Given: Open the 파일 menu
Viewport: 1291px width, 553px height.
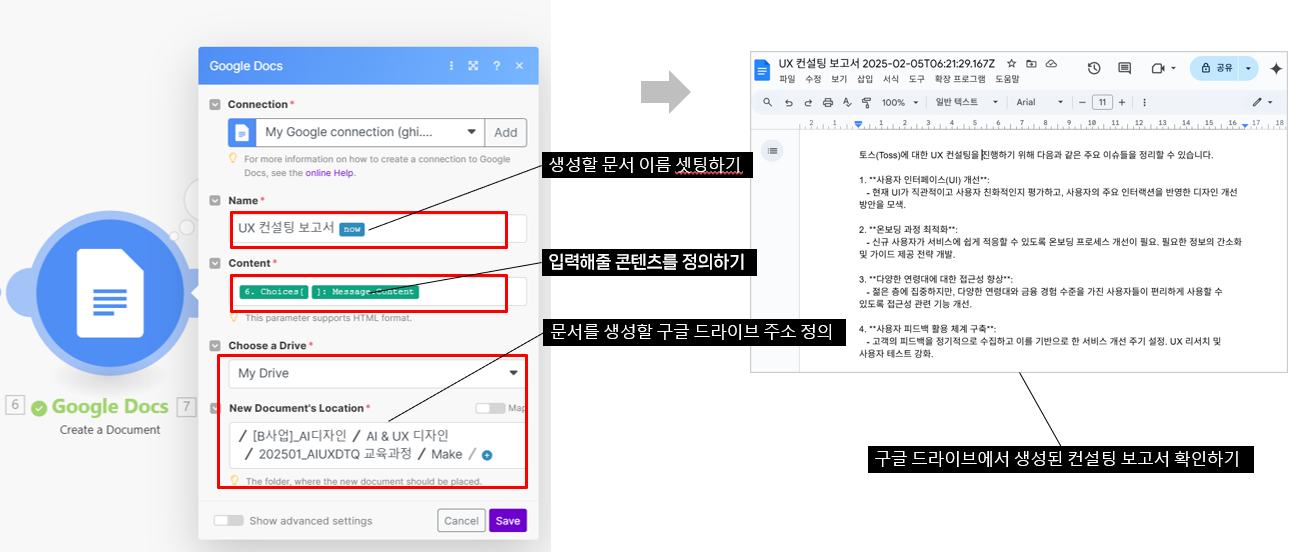Looking at the screenshot, I should (787, 79).
